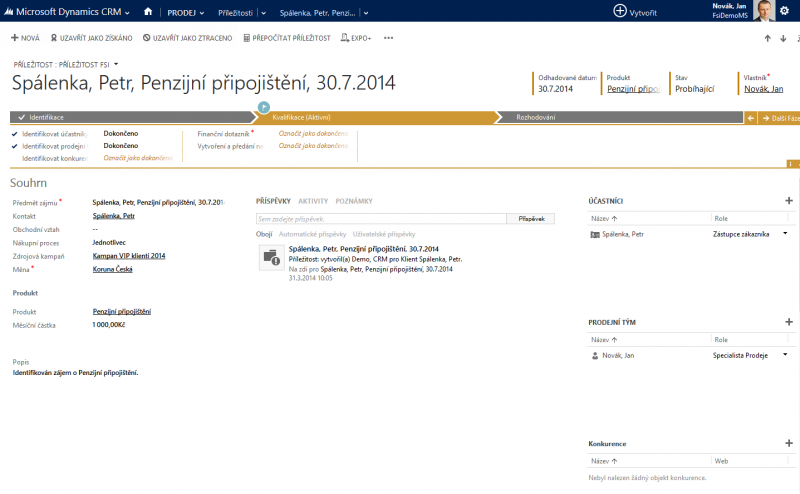The width and height of the screenshot is (800, 494).
Task: Filter by Automatické příspěvky
Action: (x=312, y=234)
